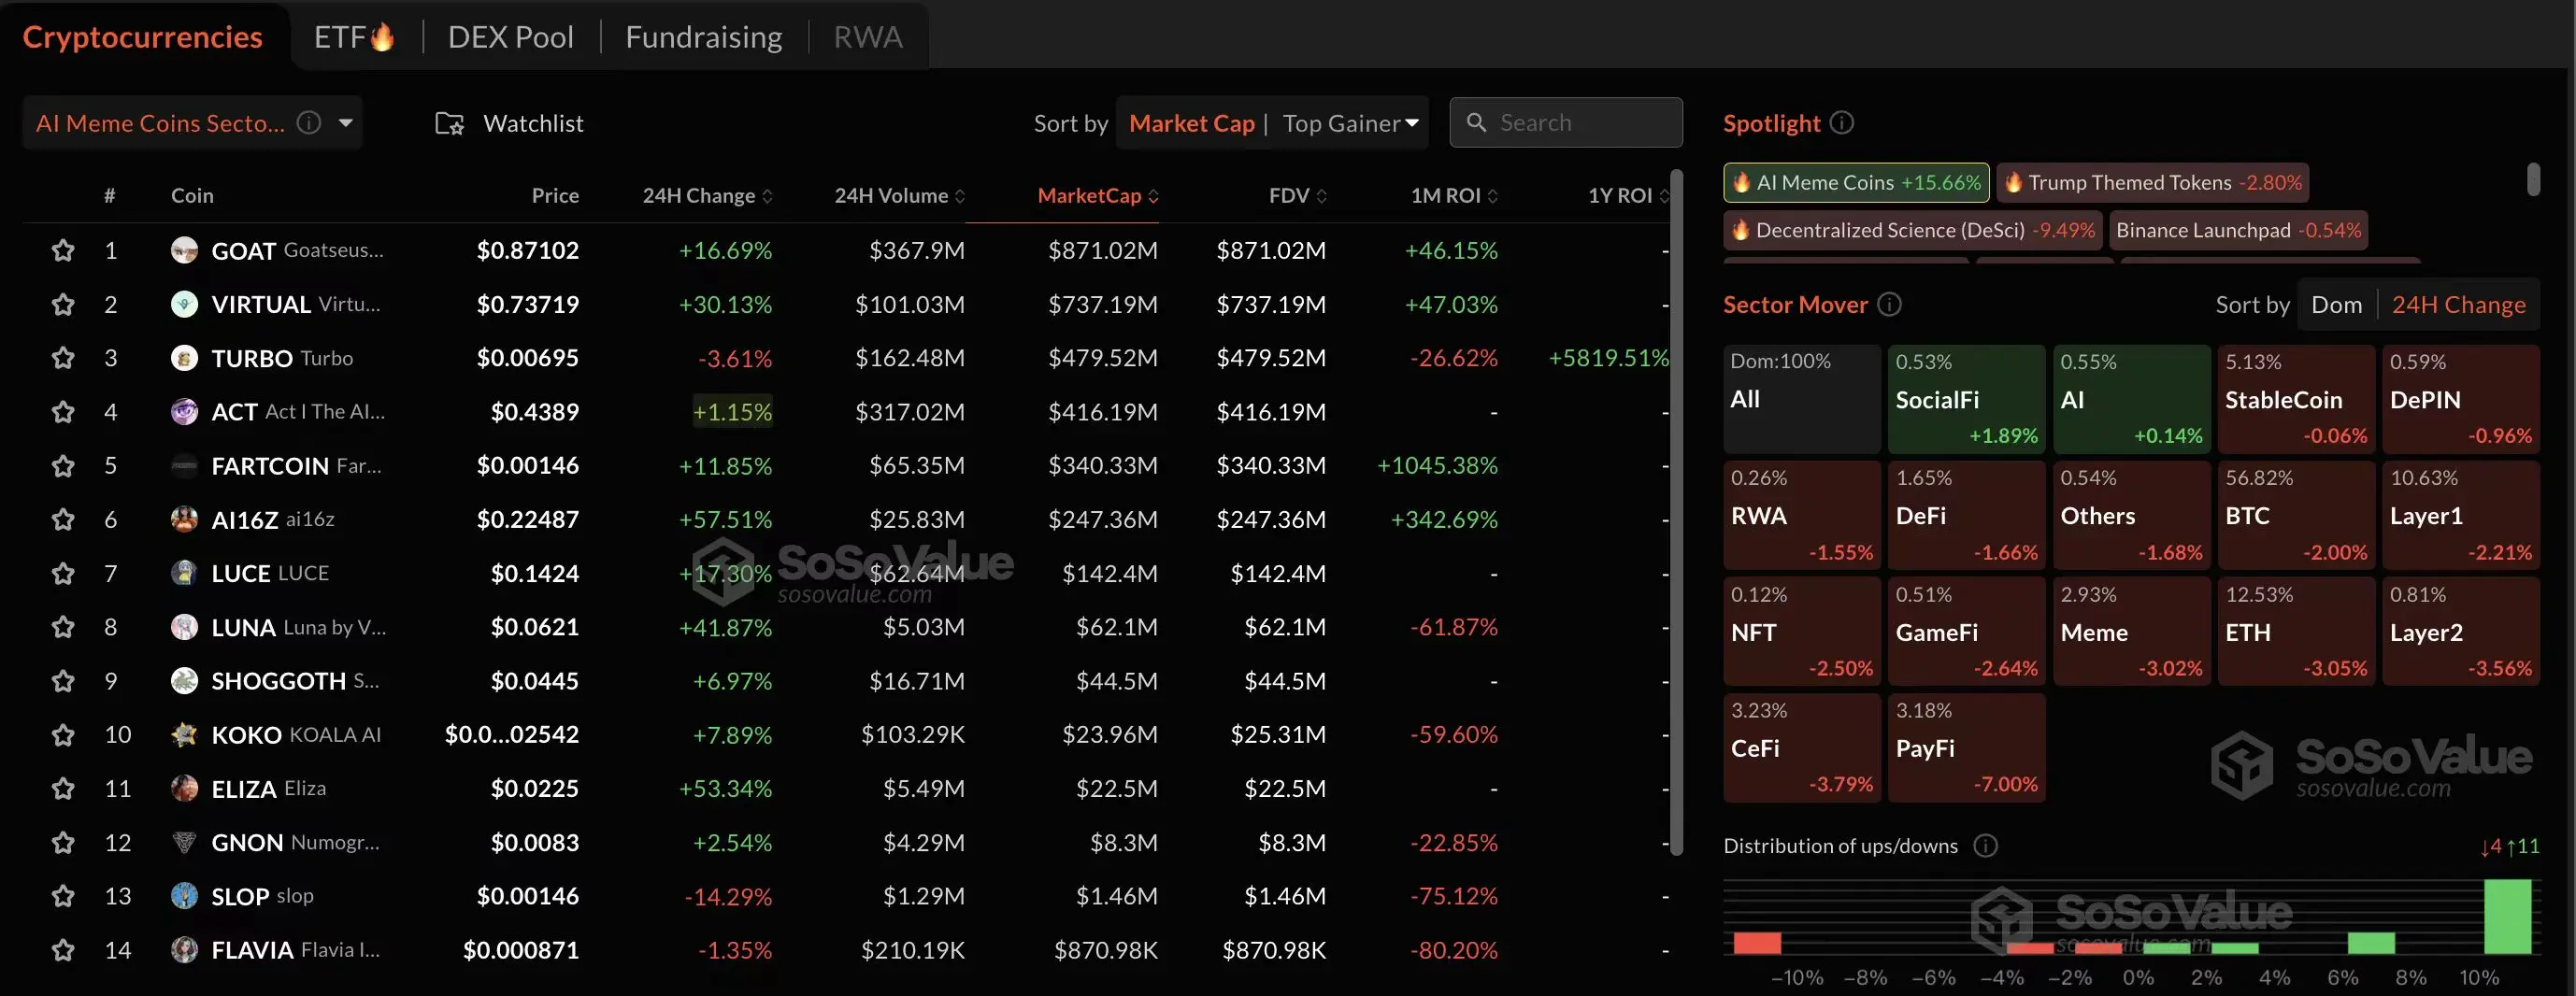Image resolution: width=2576 pixels, height=996 pixels.
Task: Click the GOAT coin logo icon
Action: 184,250
